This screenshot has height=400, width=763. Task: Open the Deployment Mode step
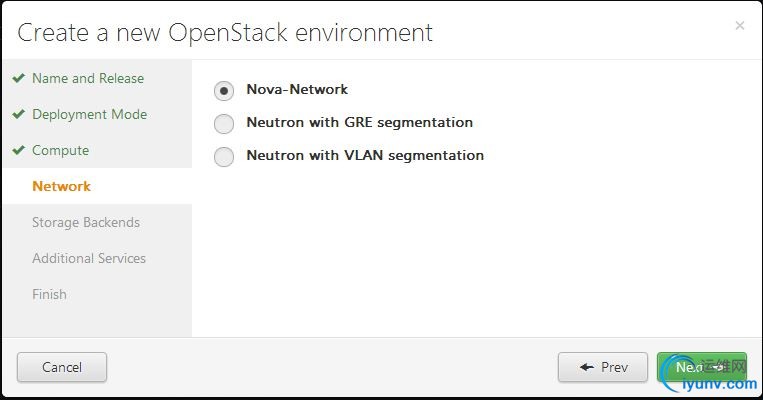tap(90, 114)
